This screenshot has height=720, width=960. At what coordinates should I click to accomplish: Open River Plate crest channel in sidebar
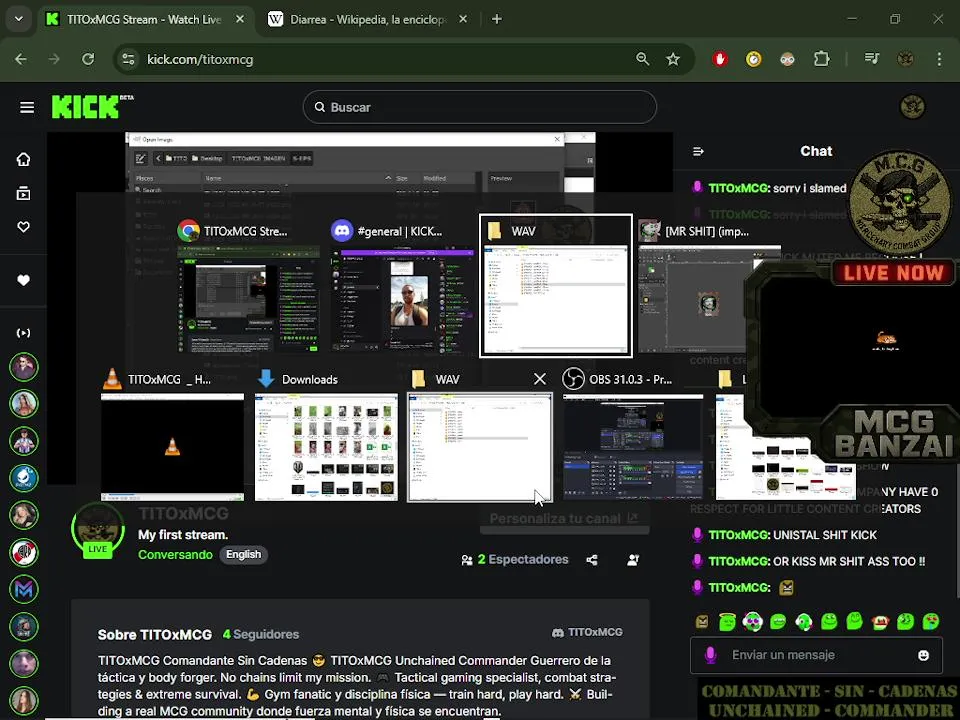pyautogui.click(x=23, y=552)
